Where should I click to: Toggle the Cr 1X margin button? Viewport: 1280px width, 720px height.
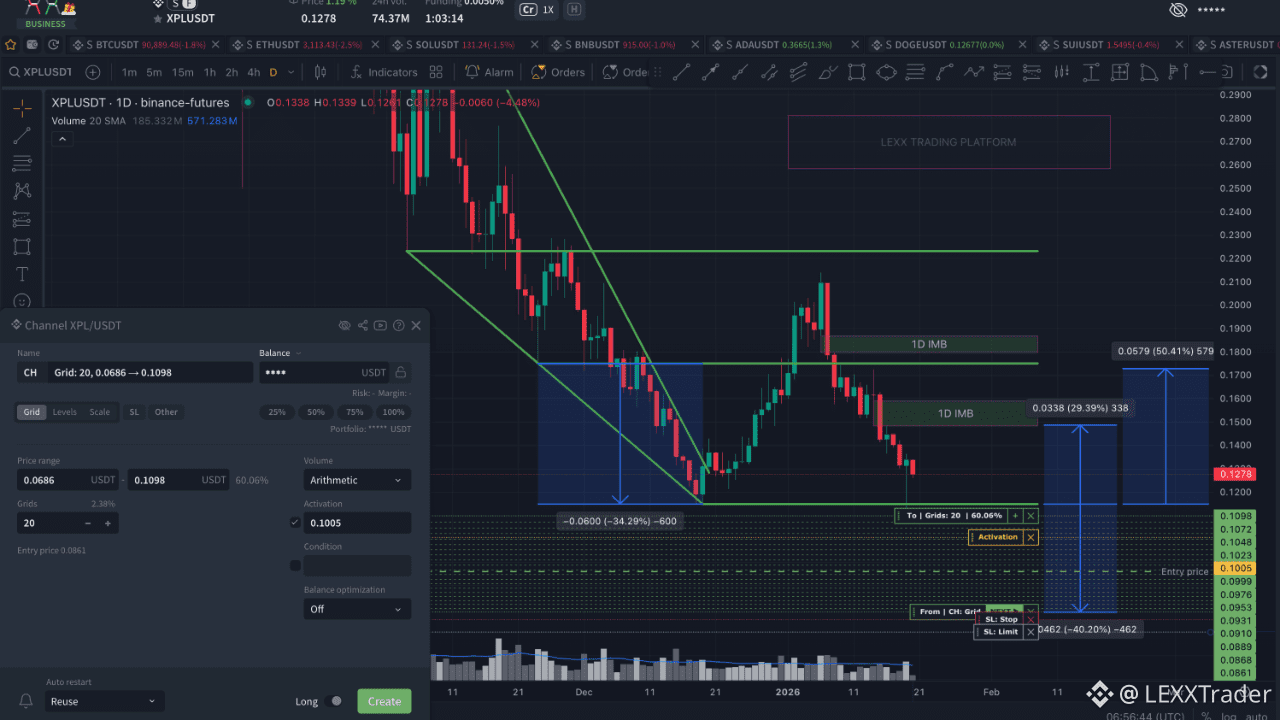pyautogui.click(x=538, y=10)
